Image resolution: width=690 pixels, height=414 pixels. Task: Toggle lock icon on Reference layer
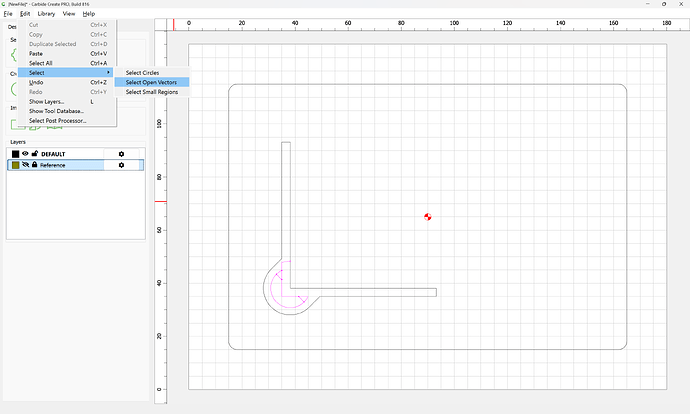tap(34, 165)
